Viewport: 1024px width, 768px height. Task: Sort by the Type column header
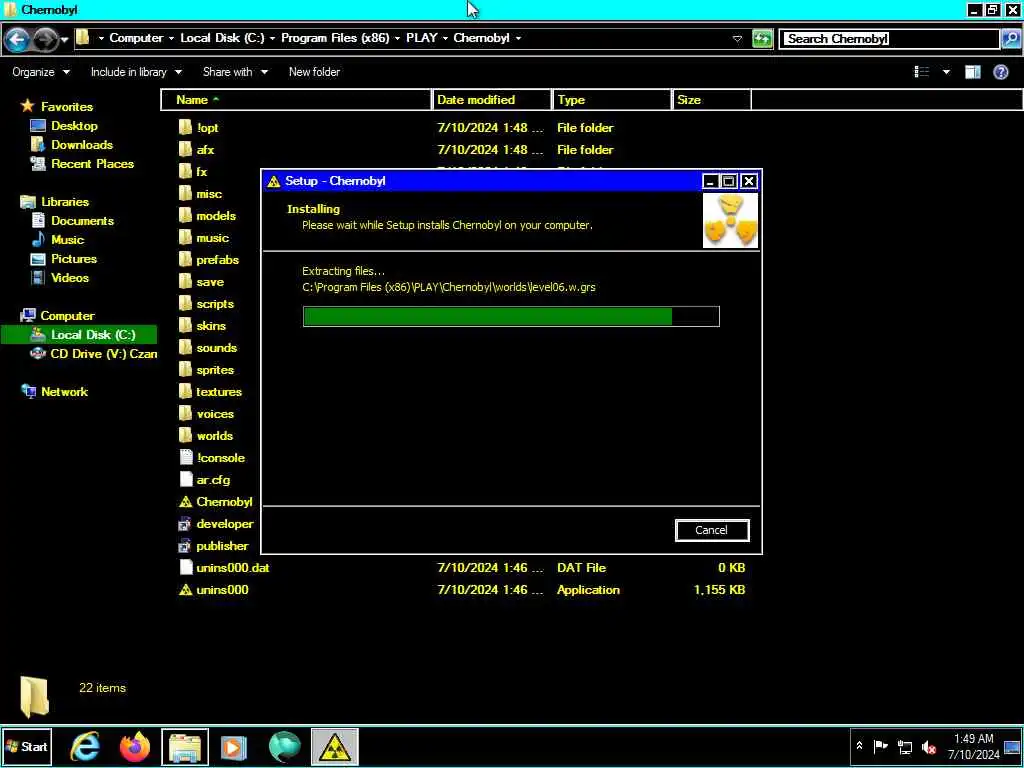click(x=612, y=100)
